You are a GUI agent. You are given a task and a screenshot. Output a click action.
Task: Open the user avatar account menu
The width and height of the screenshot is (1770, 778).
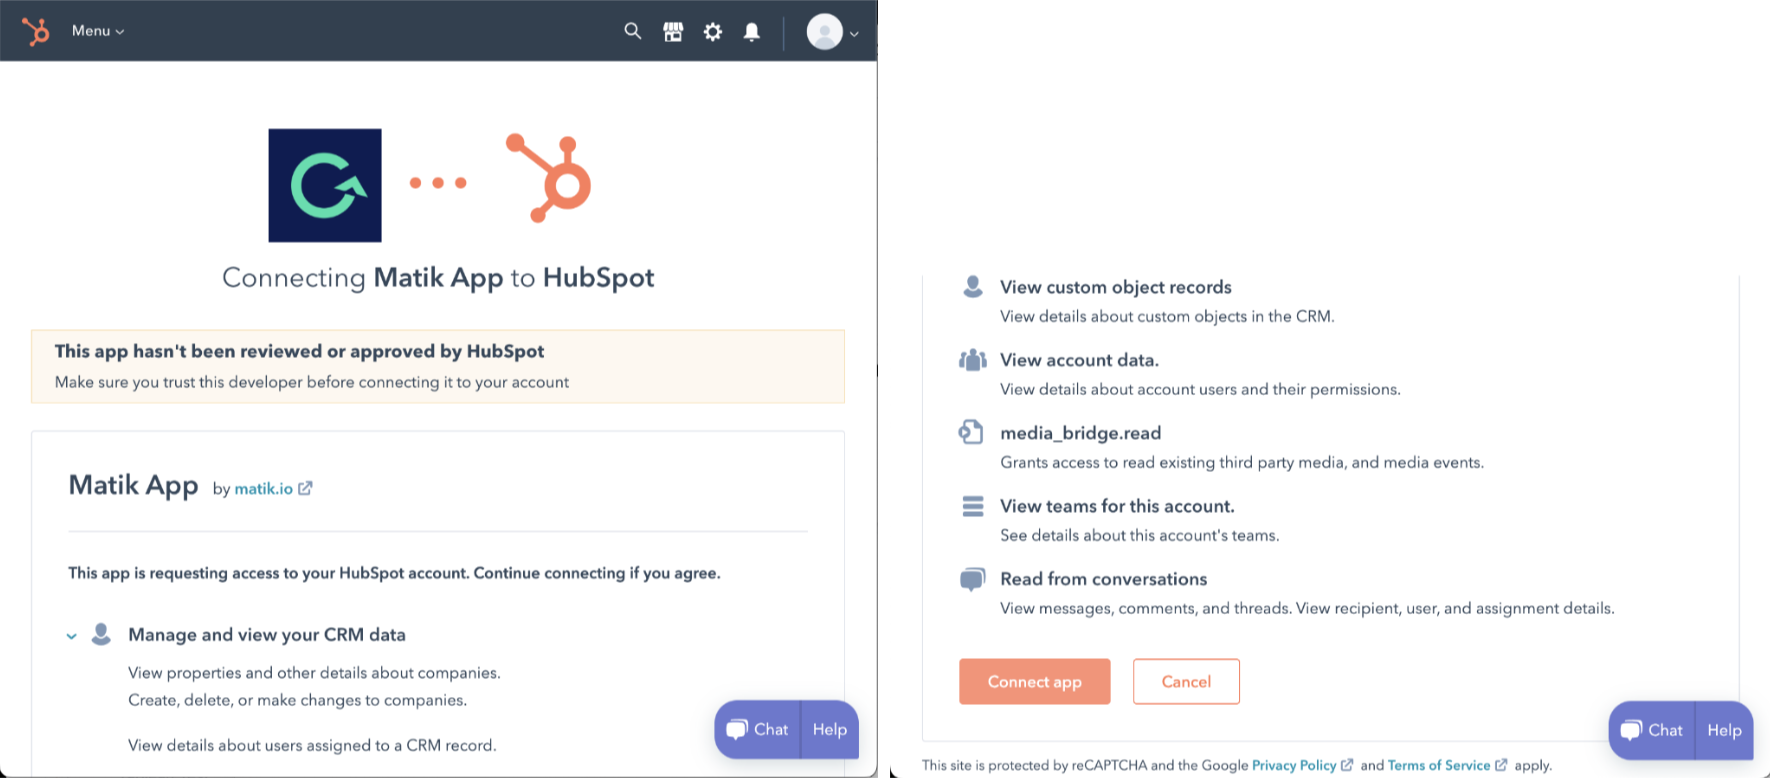pos(833,32)
